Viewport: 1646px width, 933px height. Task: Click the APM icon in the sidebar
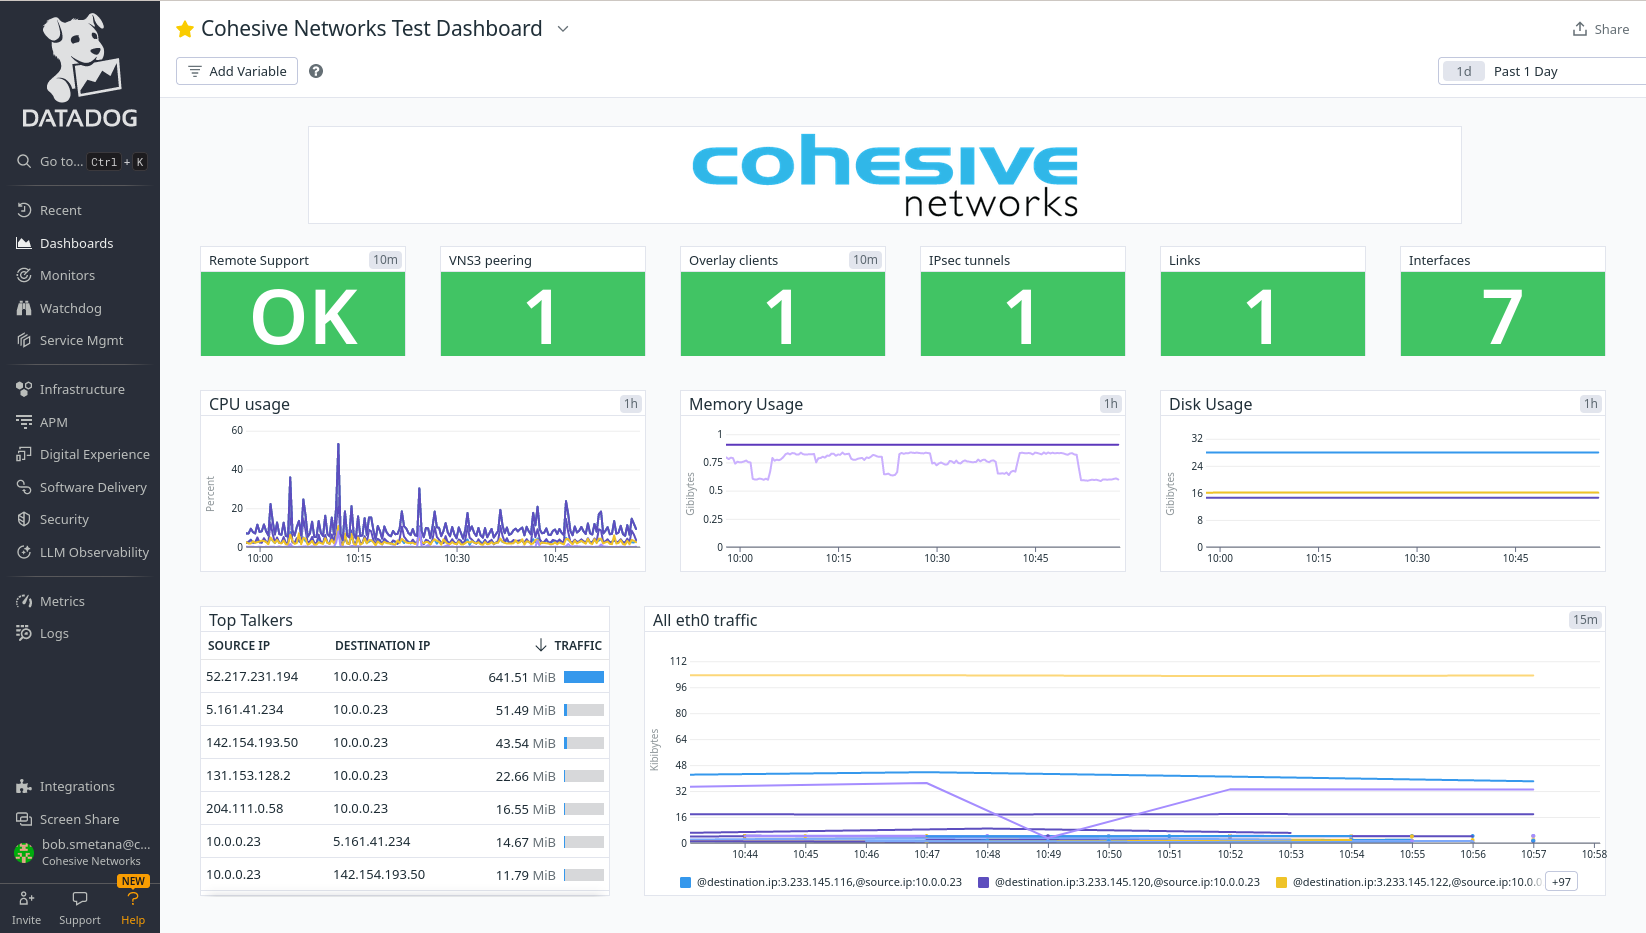24,422
